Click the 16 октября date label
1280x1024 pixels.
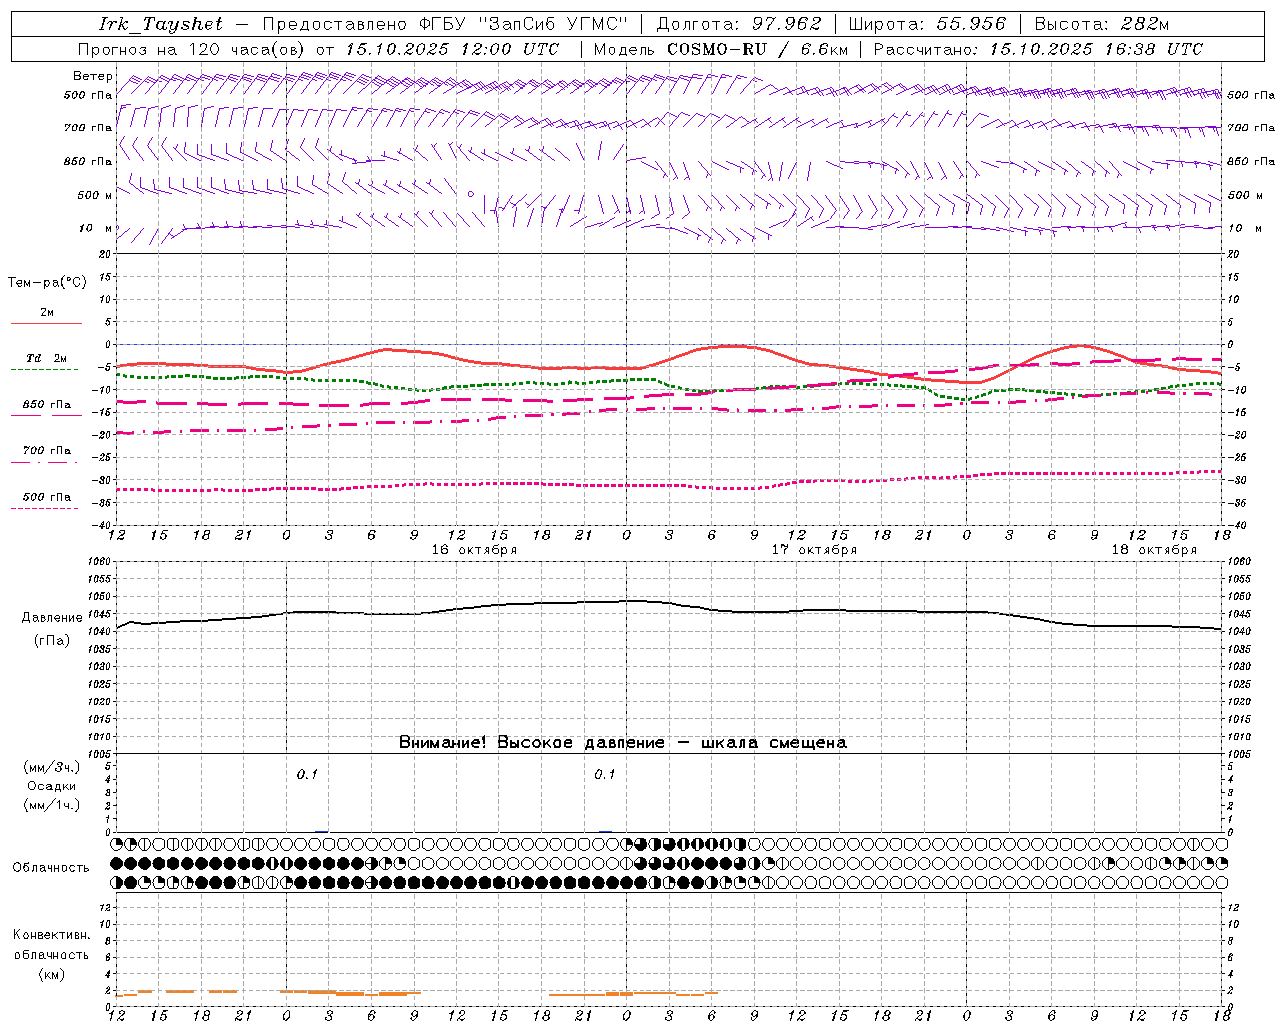474,550
